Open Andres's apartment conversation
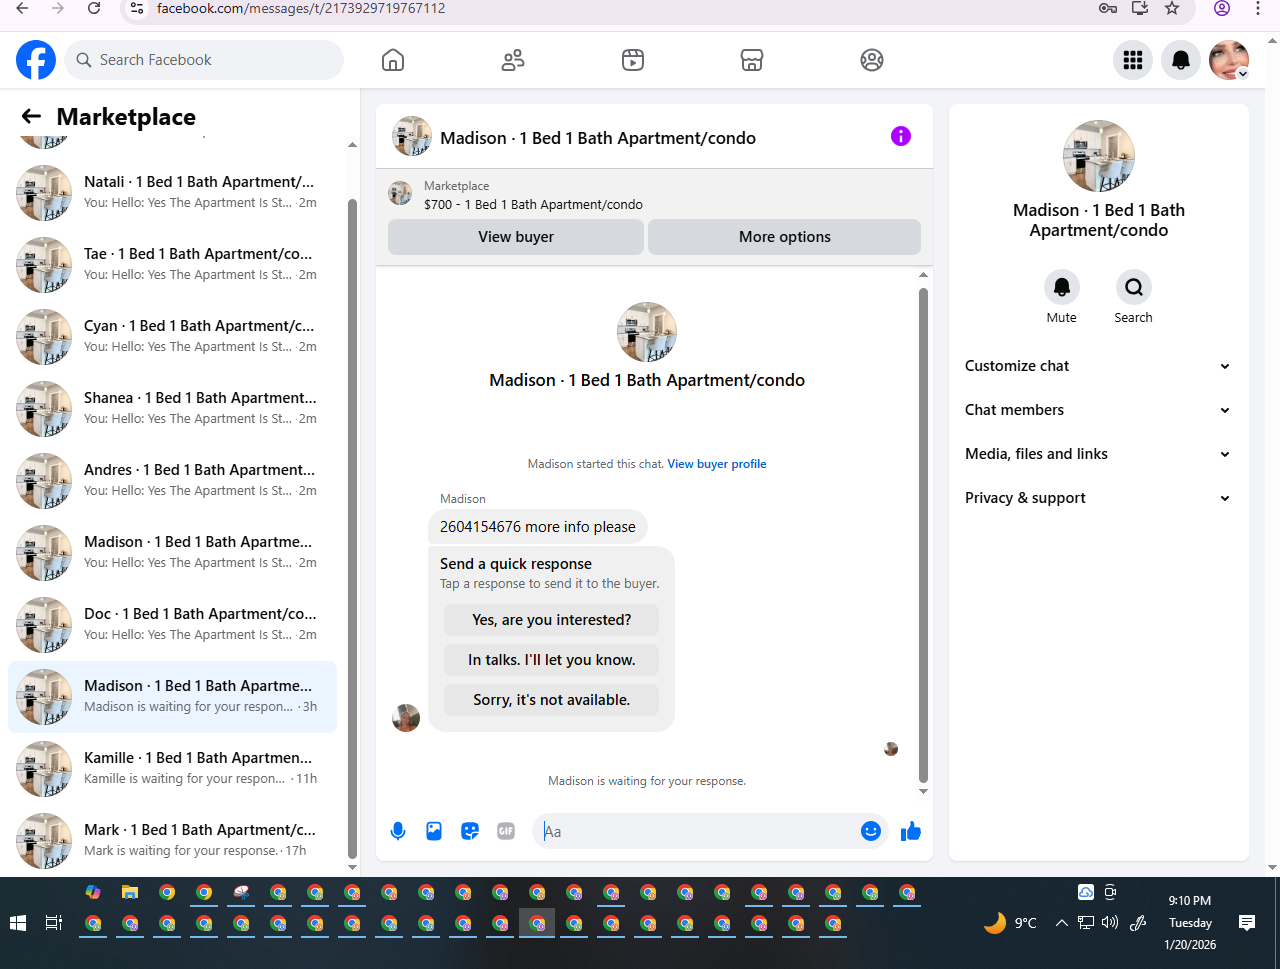The height and width of the screenshot is (969, 1280). [x=172, y=481]
